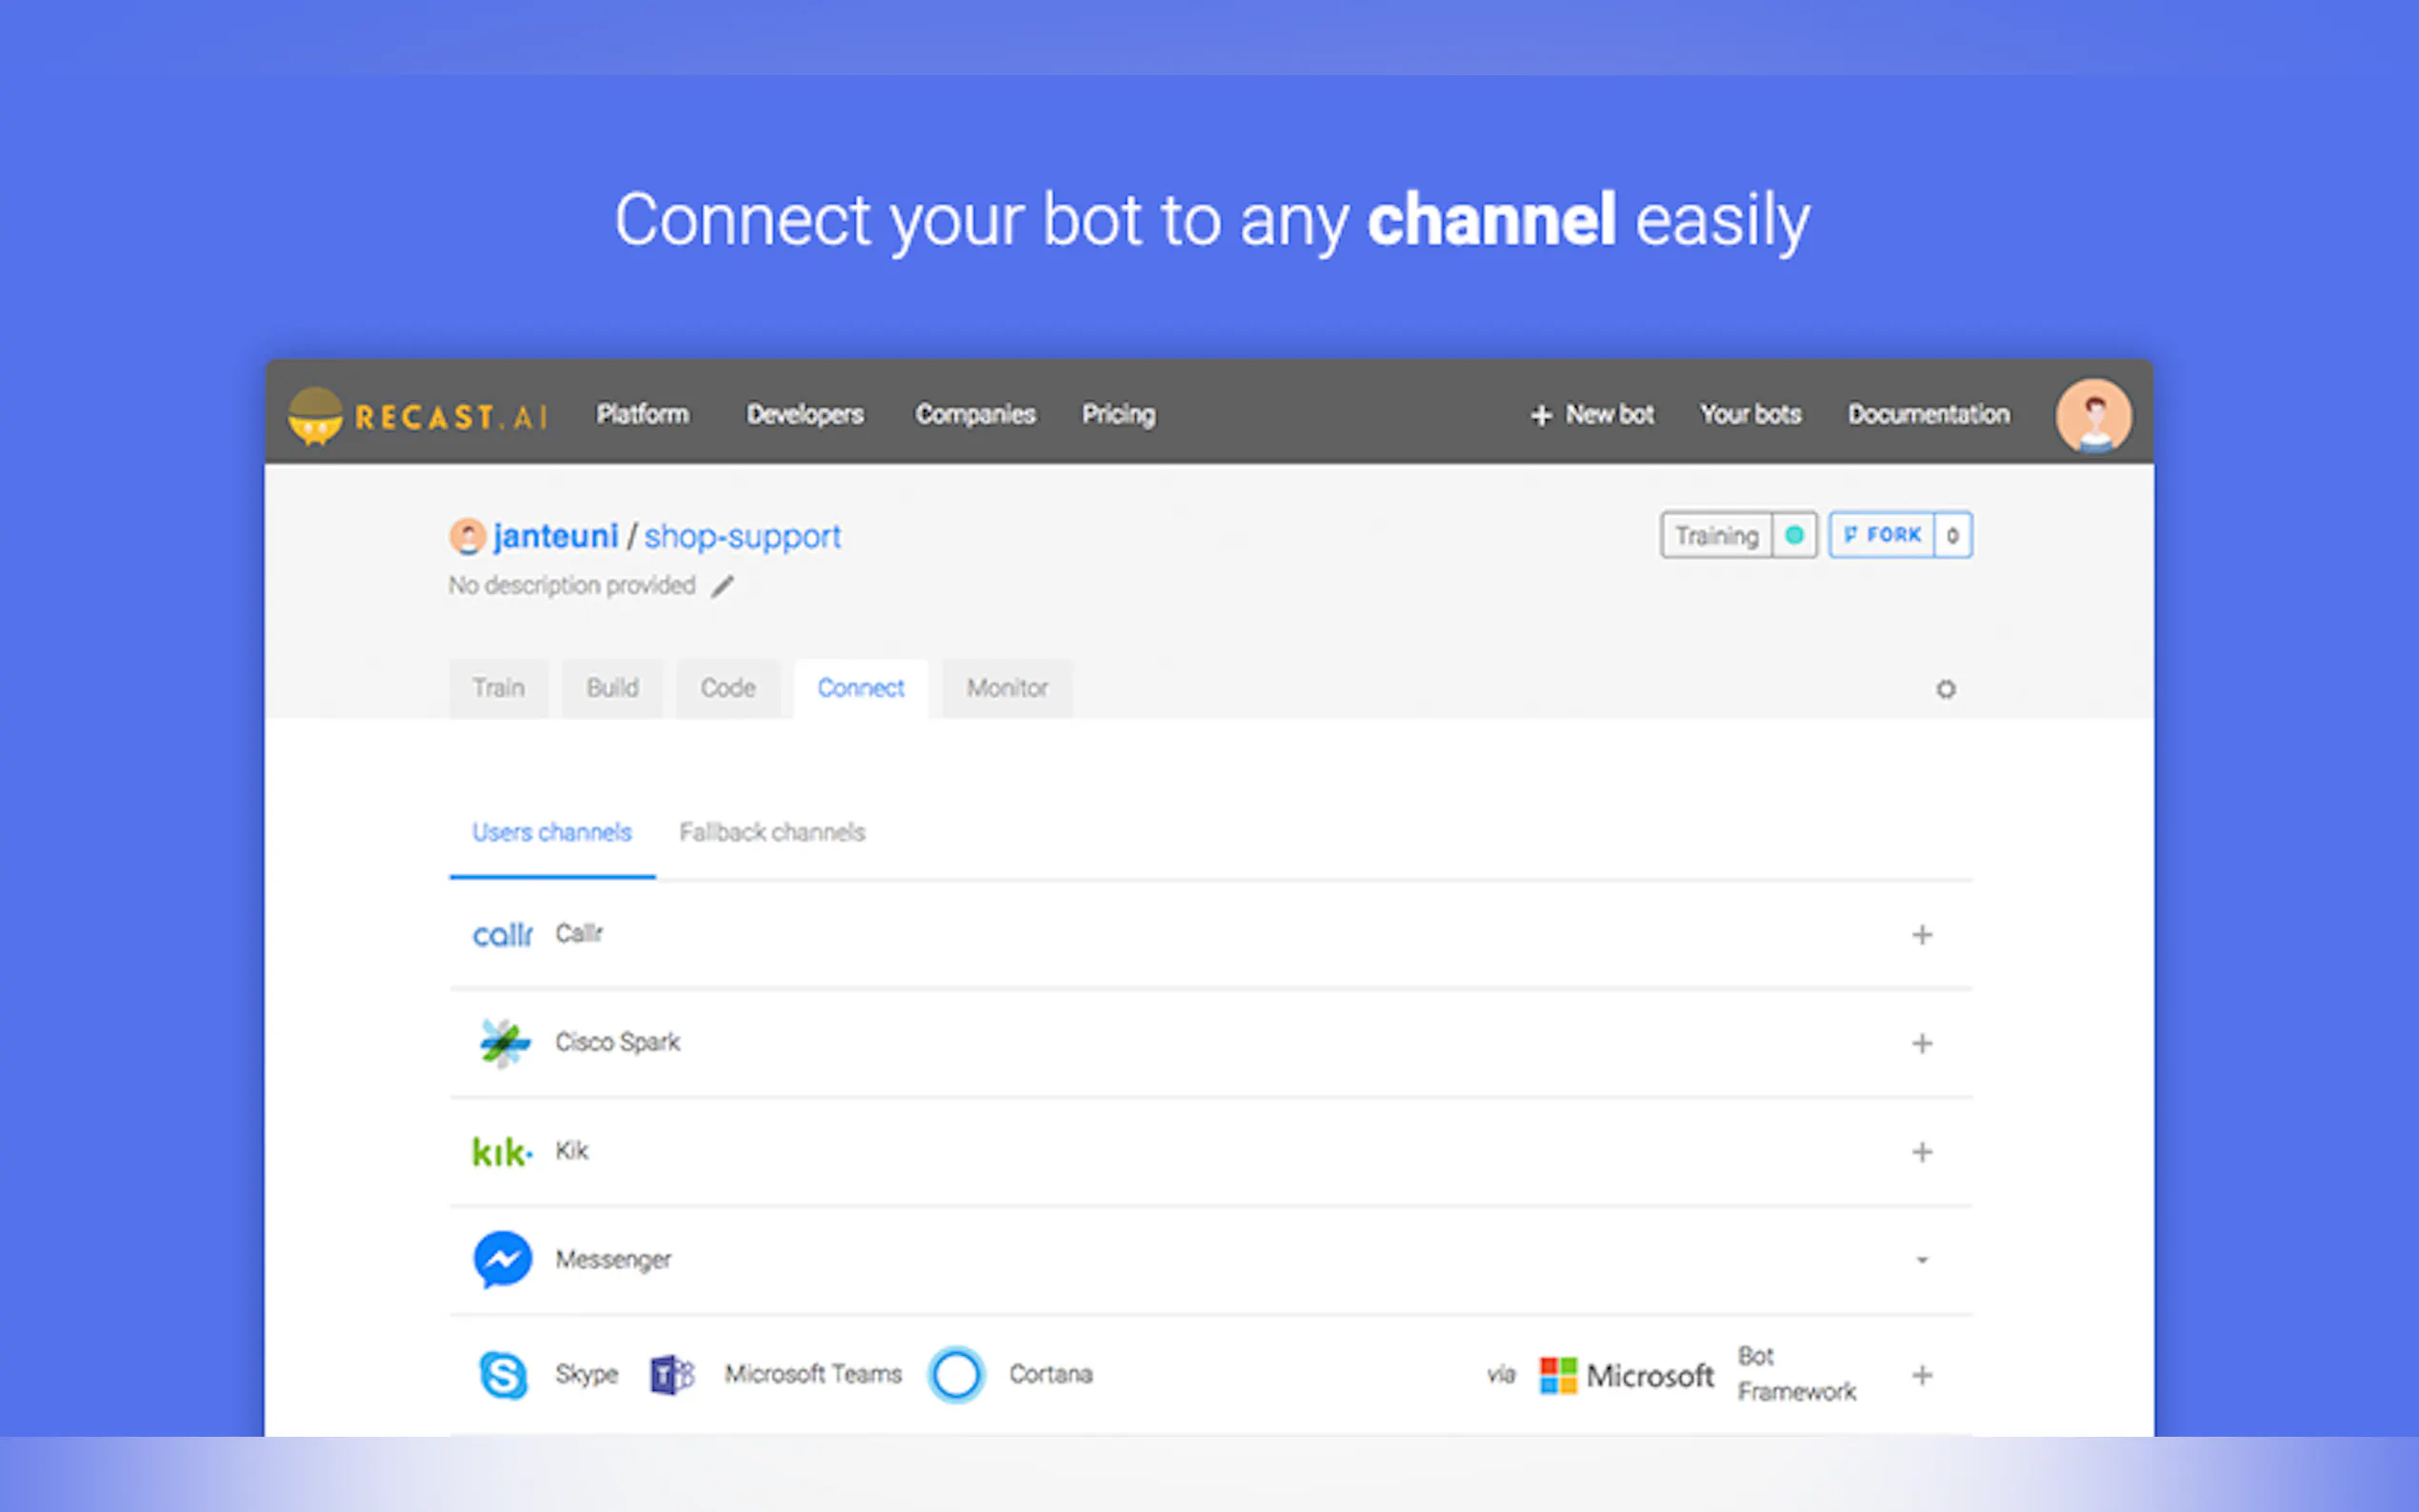2419x1512 pixels.
Task: Expand the Cisco Spark channel row
Action: point(1921,1043)
